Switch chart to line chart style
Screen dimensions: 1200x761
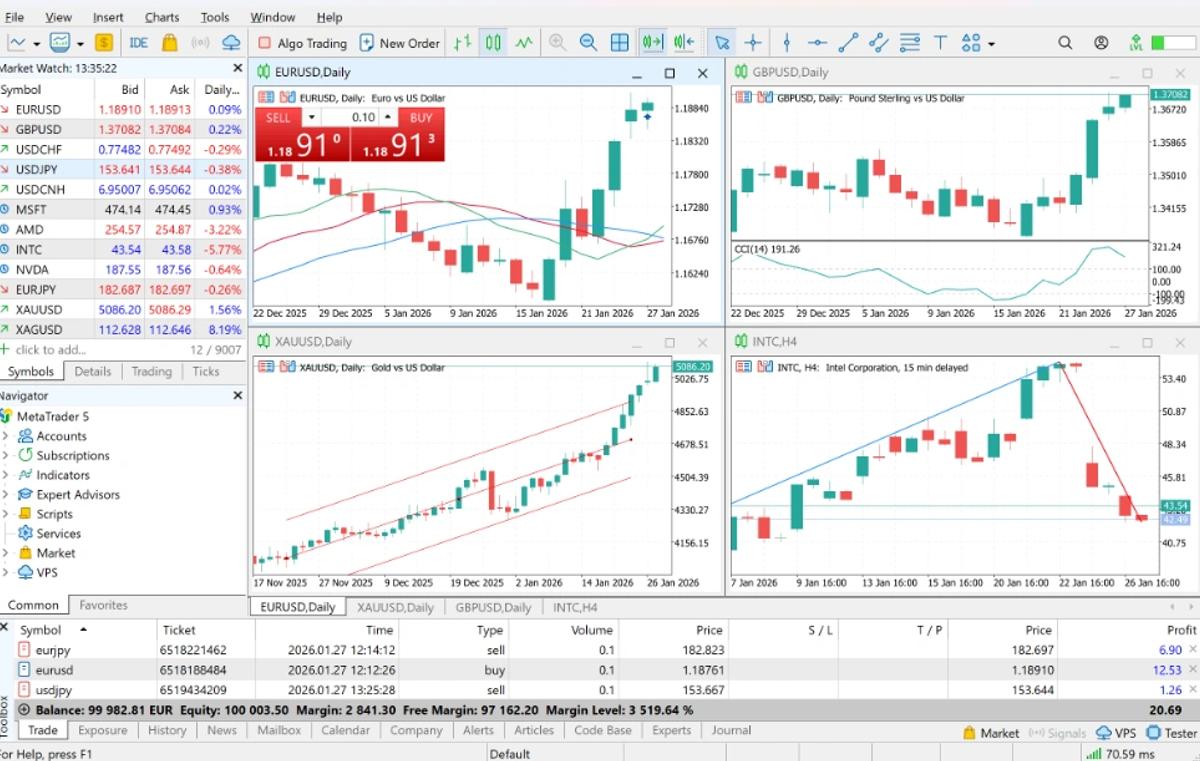[x=524, y=43]
